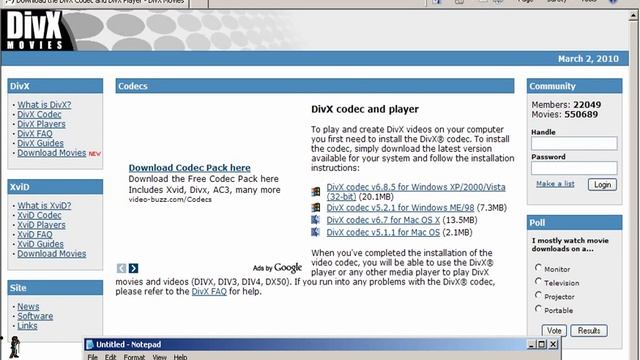Viewport: 640px width, 360px height.
Task: Open the Notepad File menu
Action: [93, 357]
